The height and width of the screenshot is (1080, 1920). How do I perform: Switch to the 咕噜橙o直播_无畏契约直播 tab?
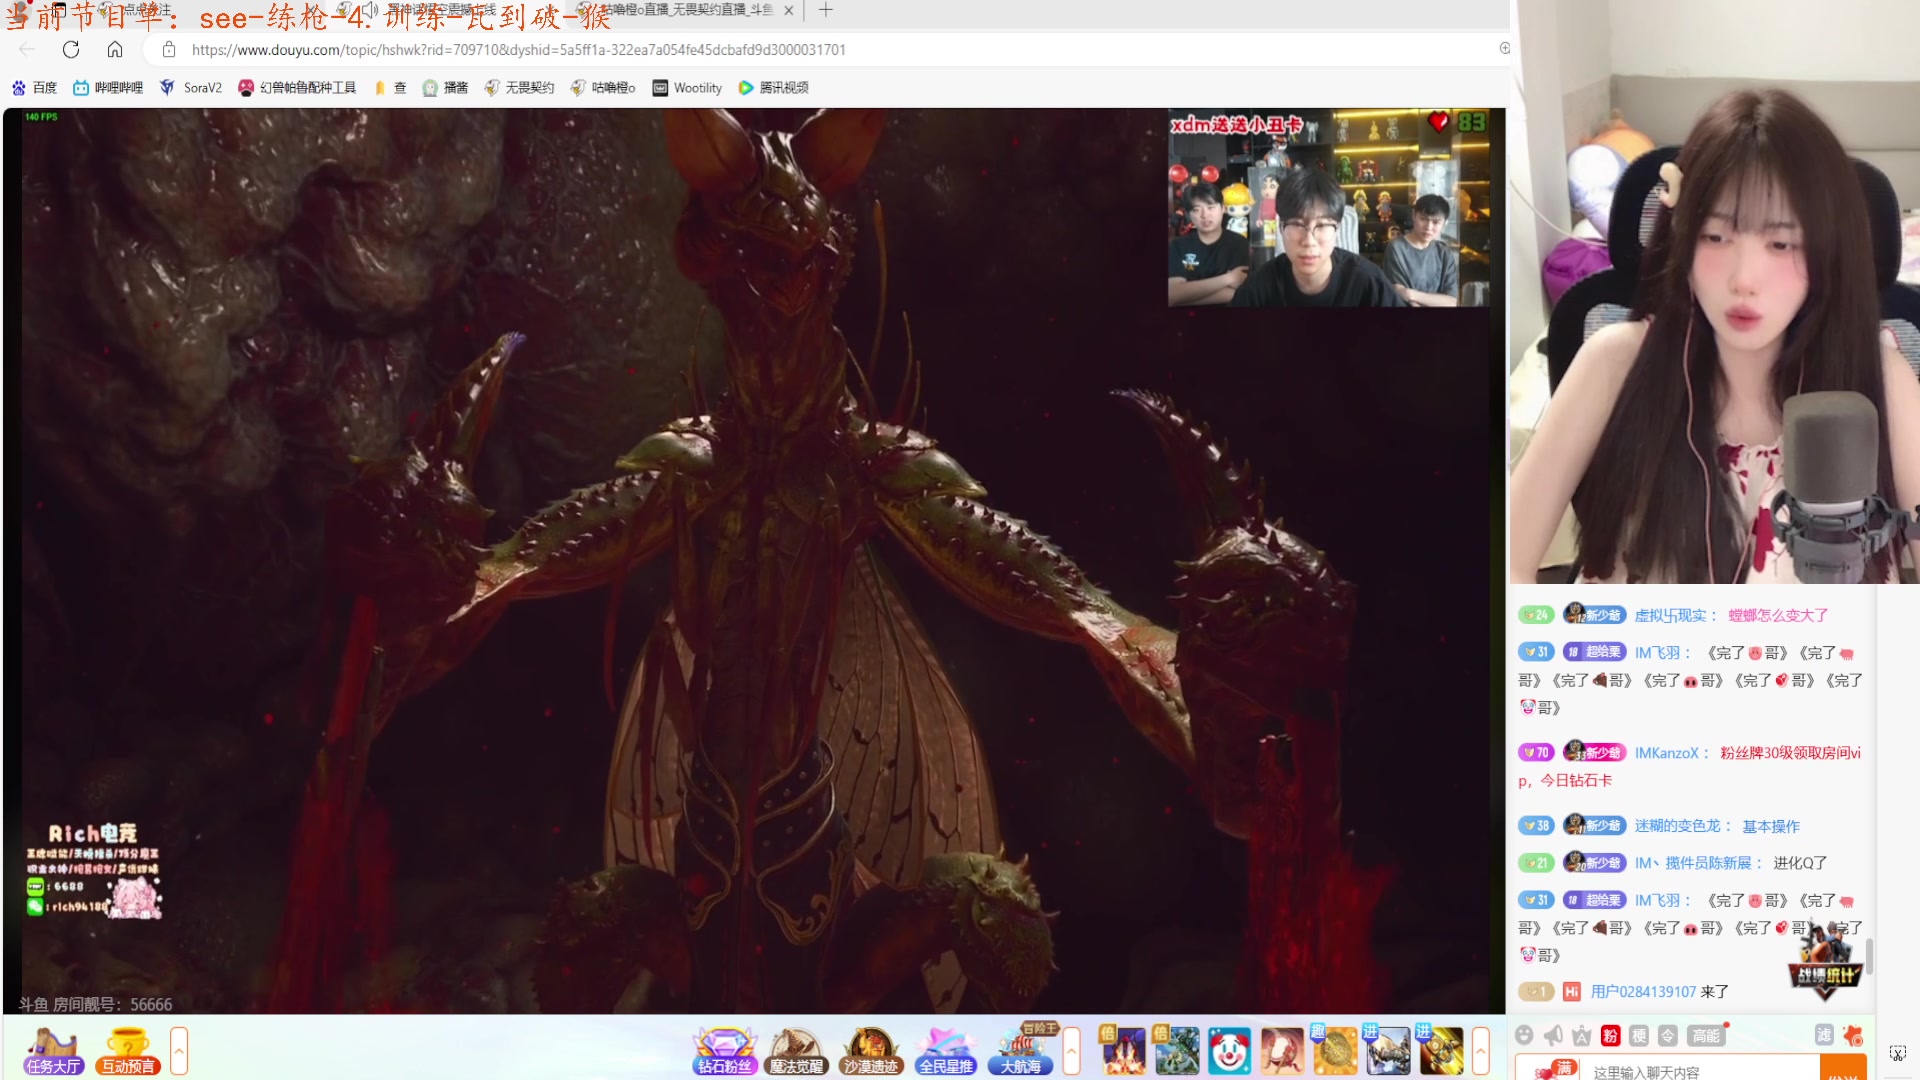click(684, 10)
